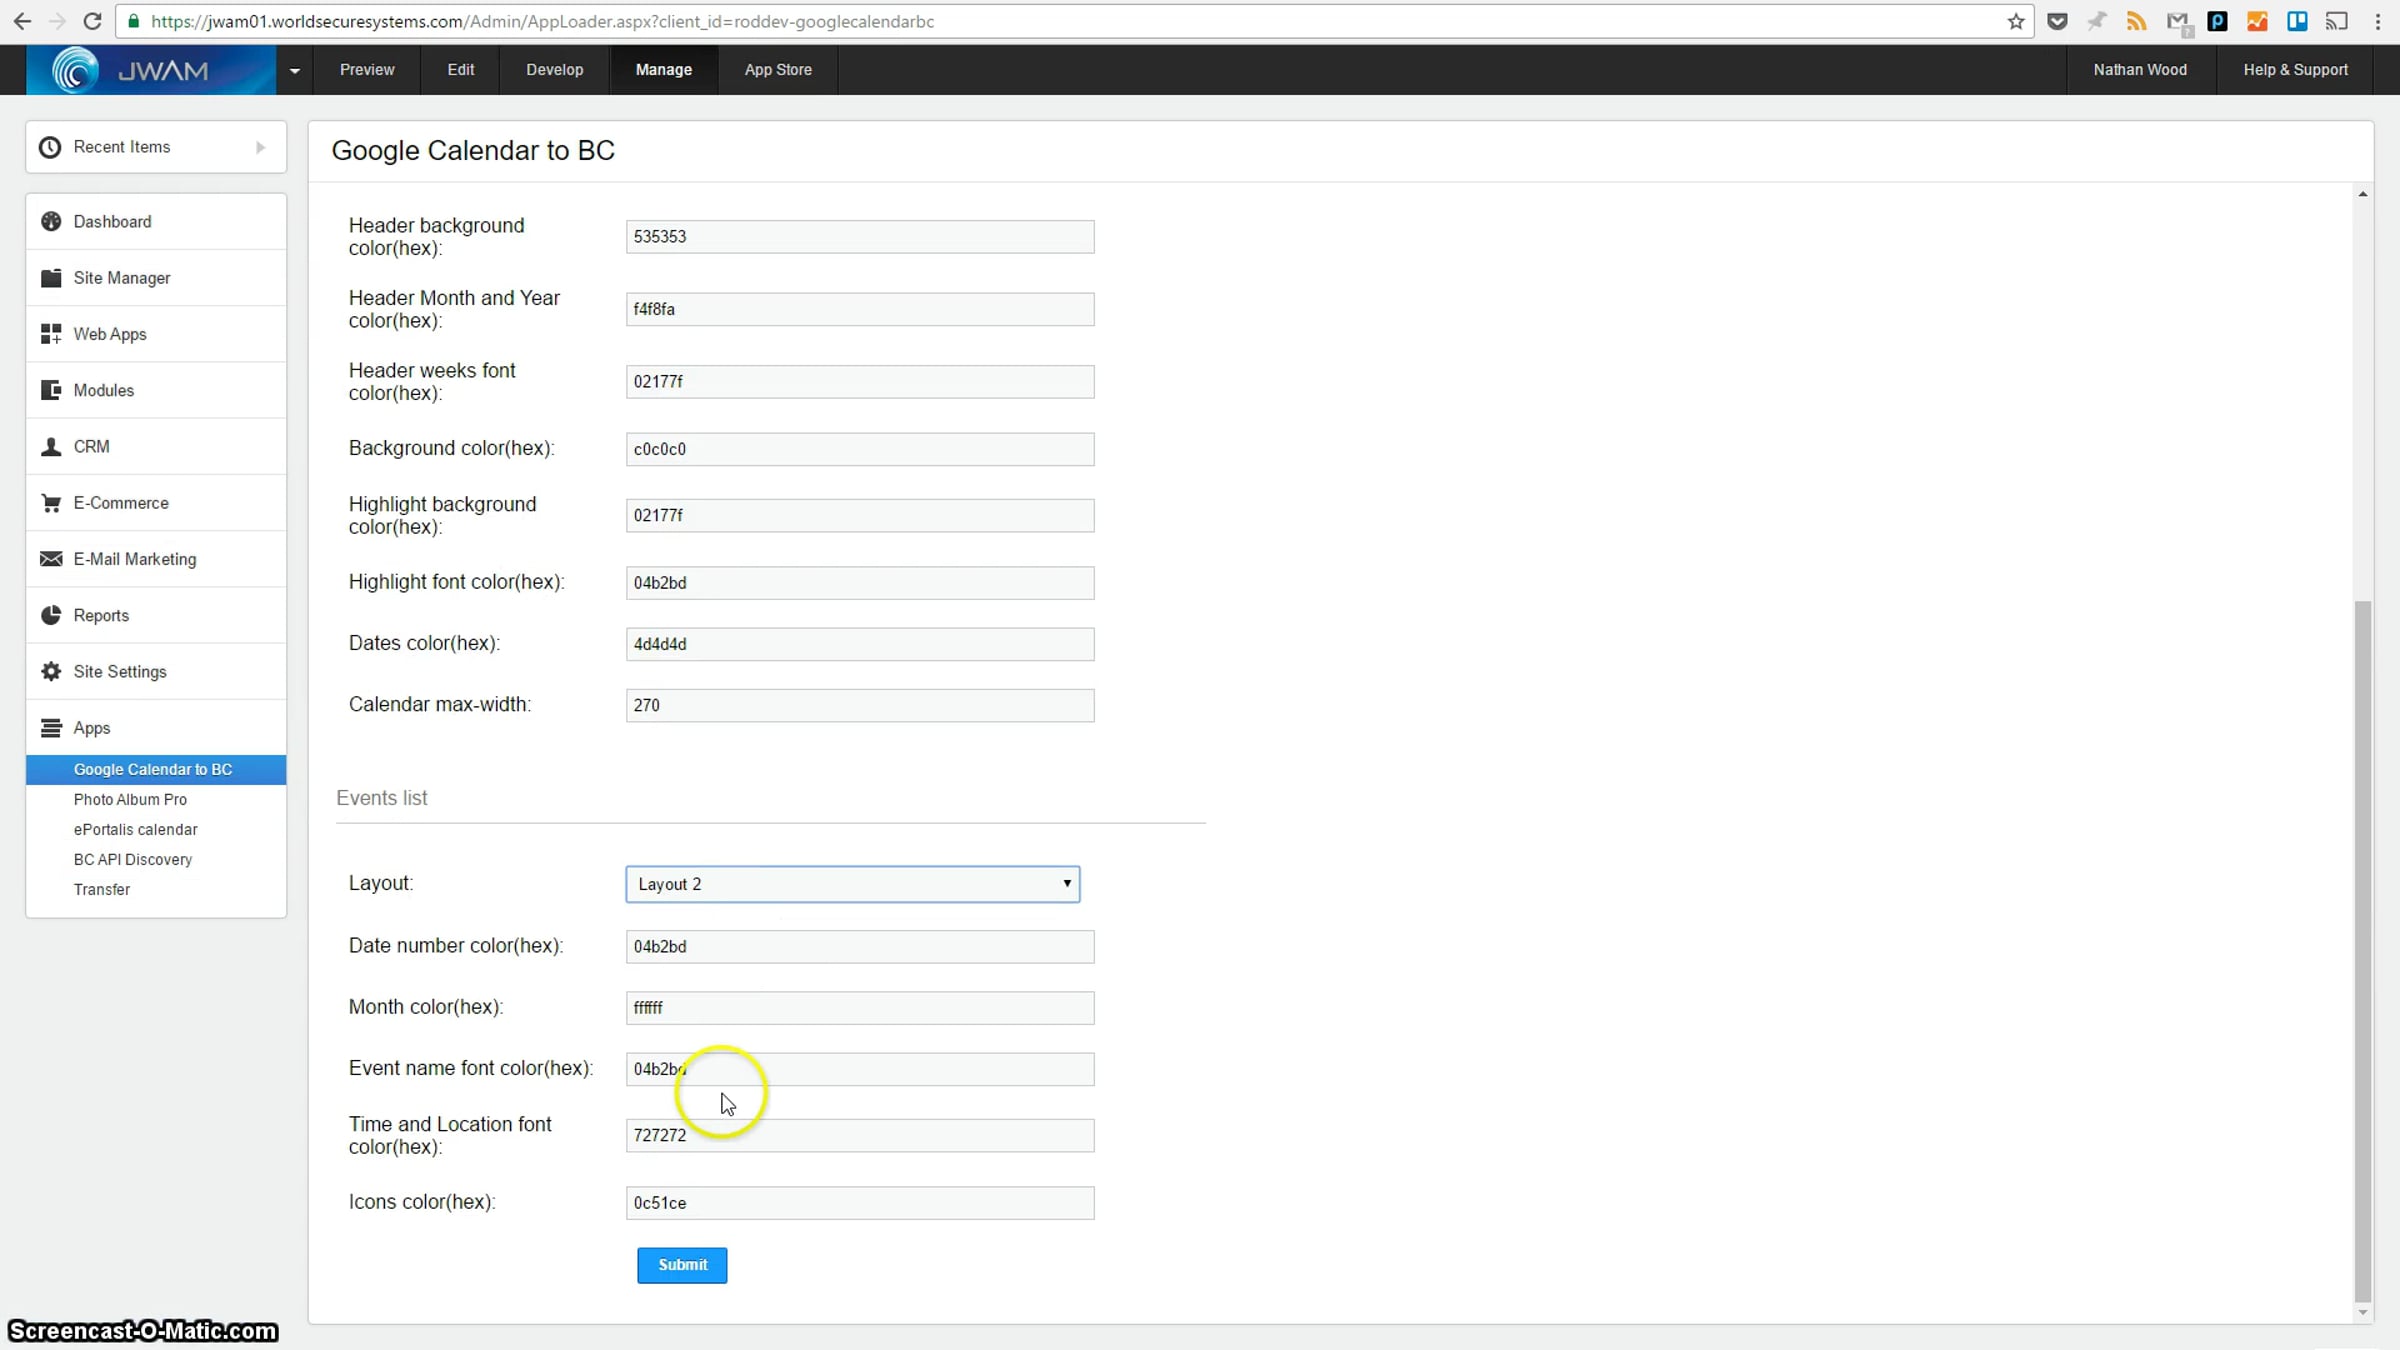Expand Recent Items arrow
Viewport: 2400px width, 1350px height.
pyautogui.click(x=260, y=147)
